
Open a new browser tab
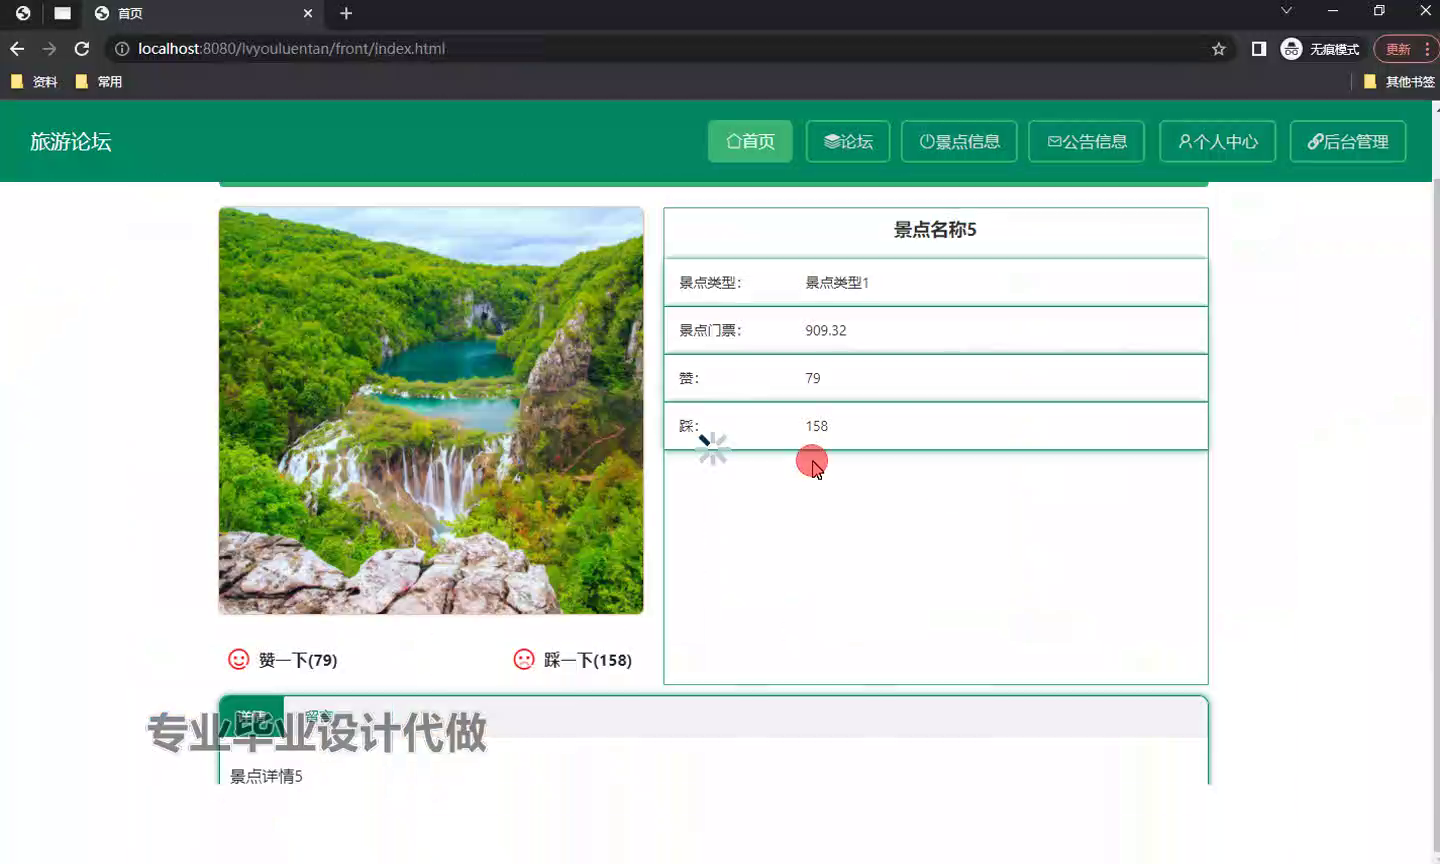[x=346, y=13]
